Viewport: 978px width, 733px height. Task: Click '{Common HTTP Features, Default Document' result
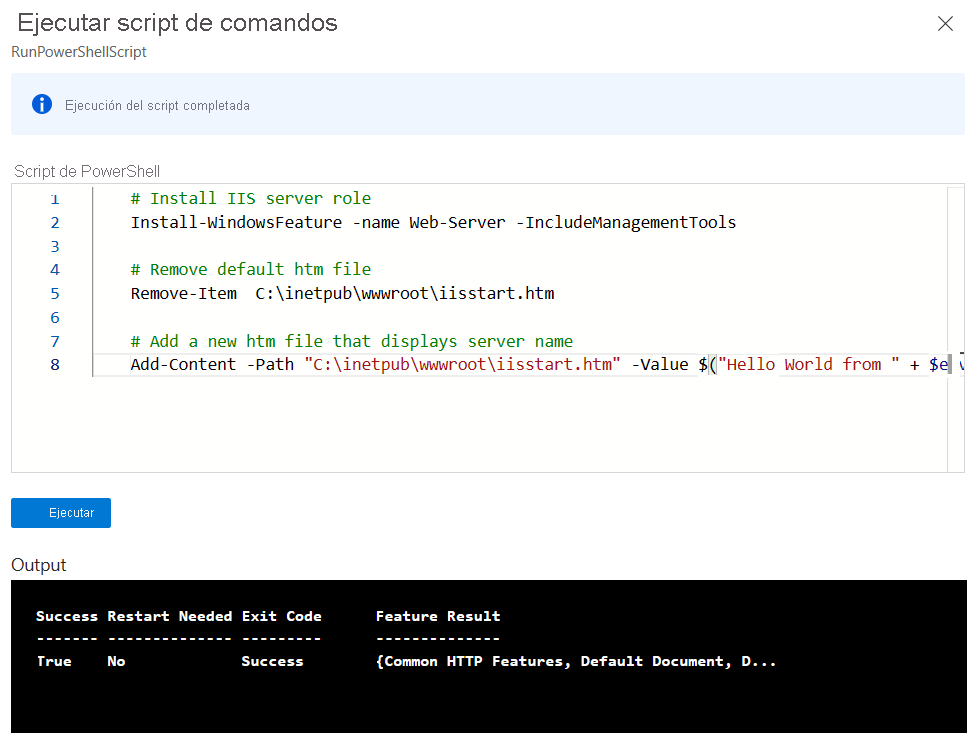tap(576, 661)
